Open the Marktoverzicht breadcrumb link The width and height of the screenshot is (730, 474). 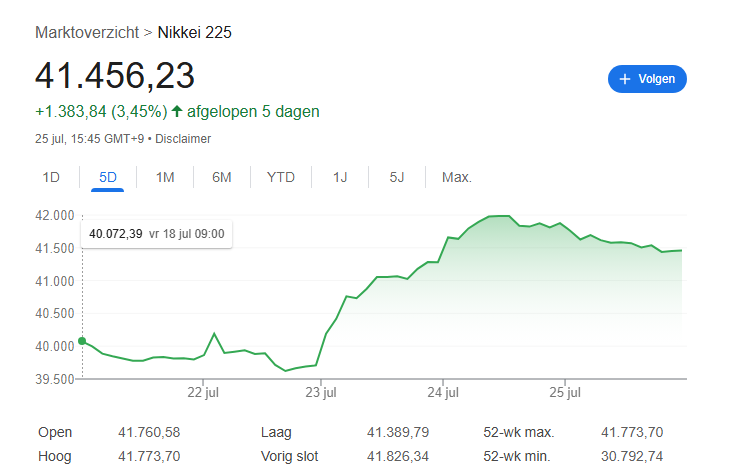(x=87, y=32)
